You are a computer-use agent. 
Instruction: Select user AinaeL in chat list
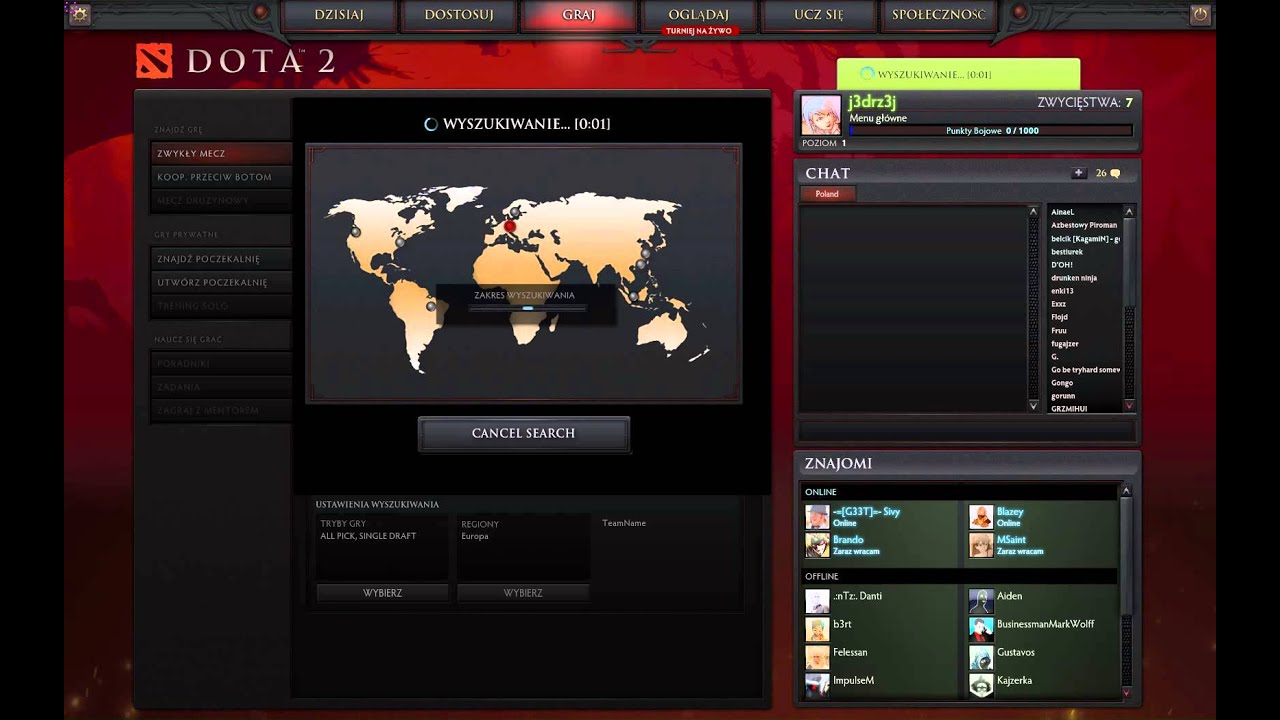[1062, 212]
